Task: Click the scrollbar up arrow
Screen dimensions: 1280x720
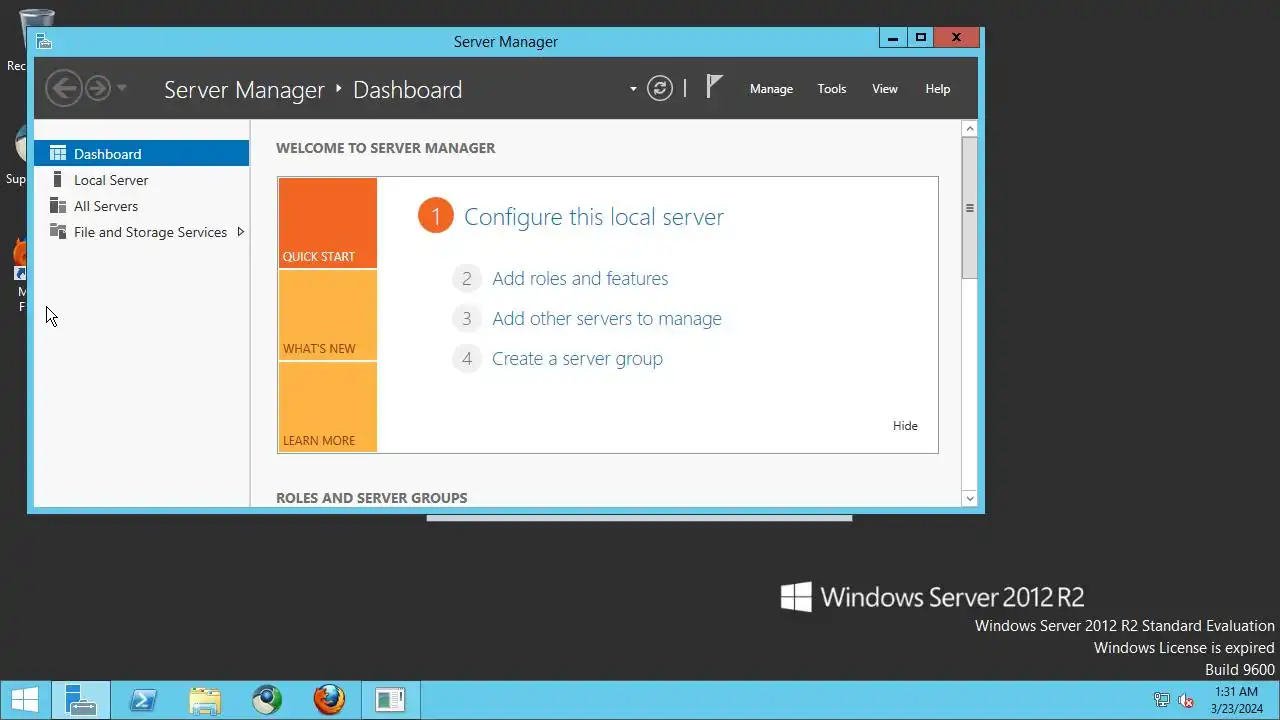Action: tap(969, 129)
